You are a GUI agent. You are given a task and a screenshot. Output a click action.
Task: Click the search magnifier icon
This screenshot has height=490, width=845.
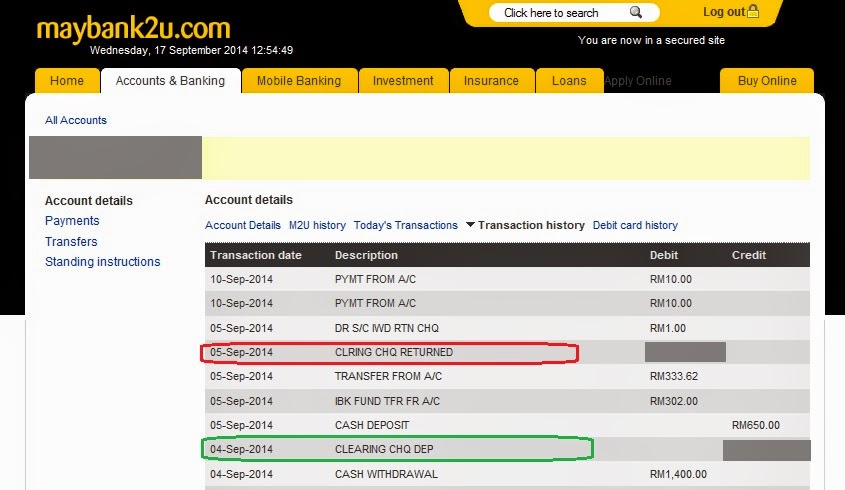[636, 12]
